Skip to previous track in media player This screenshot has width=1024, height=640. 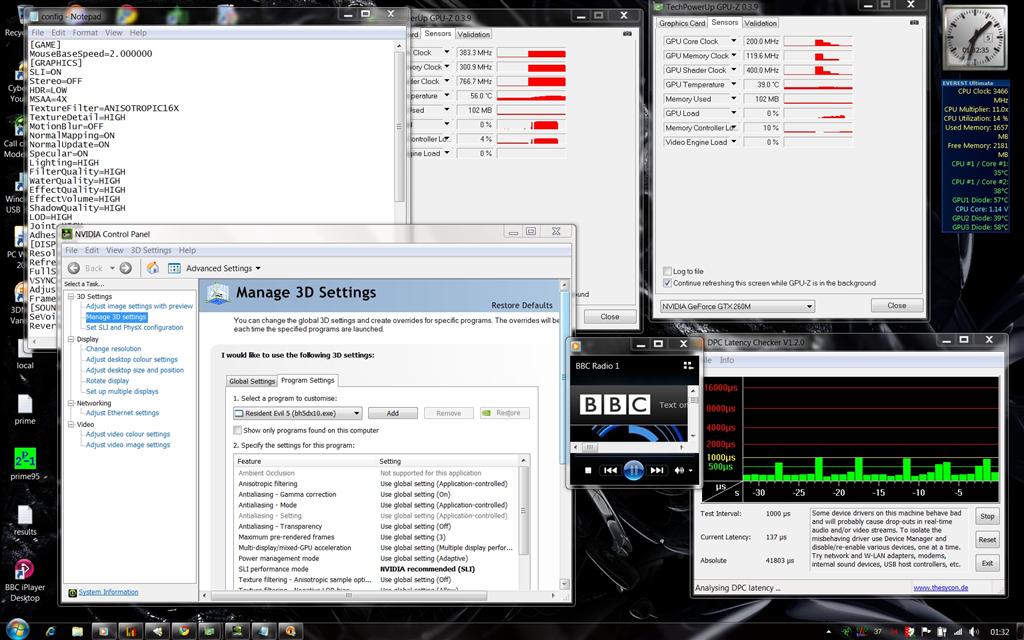(610, 470)
